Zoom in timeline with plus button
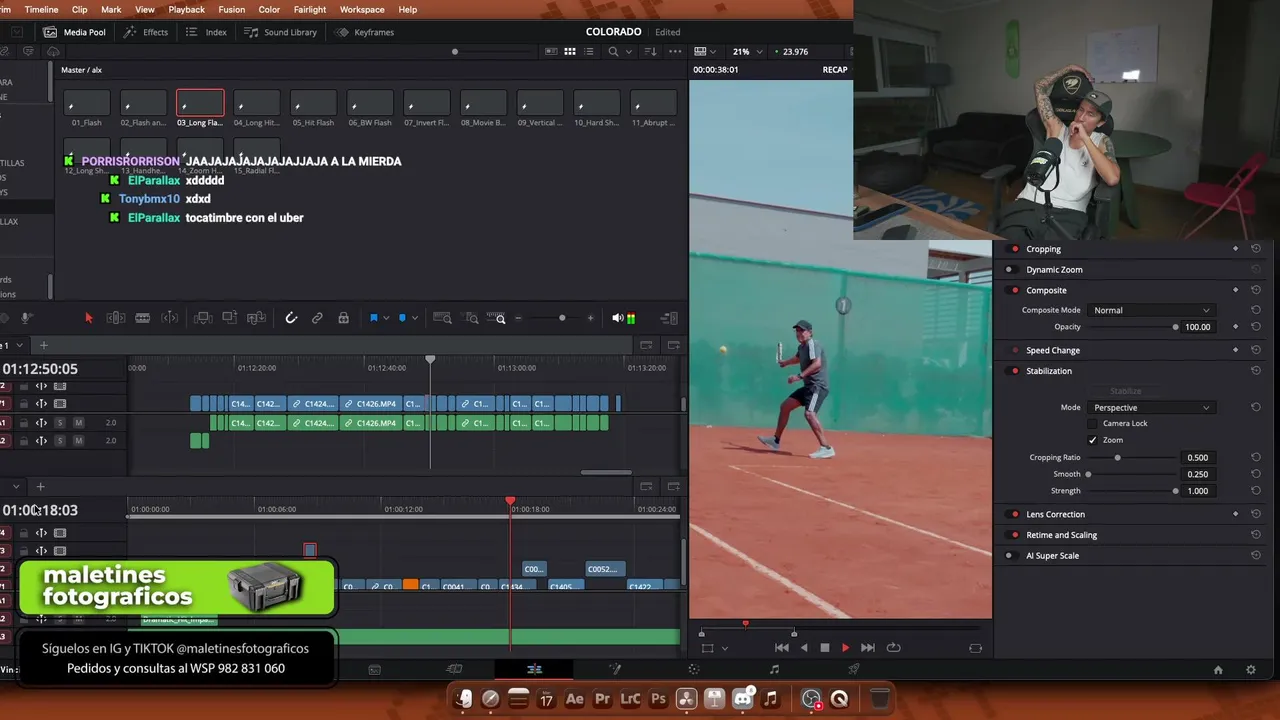Viewport: 1280px width, 720px height. coord(590,318)
